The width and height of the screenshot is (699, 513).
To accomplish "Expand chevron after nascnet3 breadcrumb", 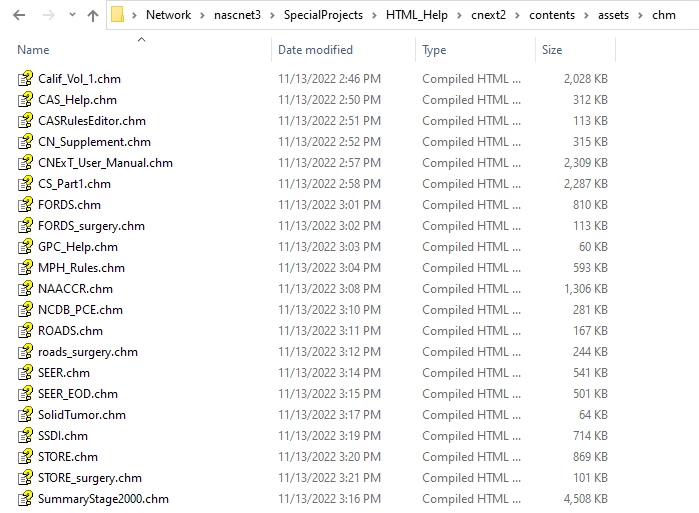I will pyautogui.click(x=272, y=16).
